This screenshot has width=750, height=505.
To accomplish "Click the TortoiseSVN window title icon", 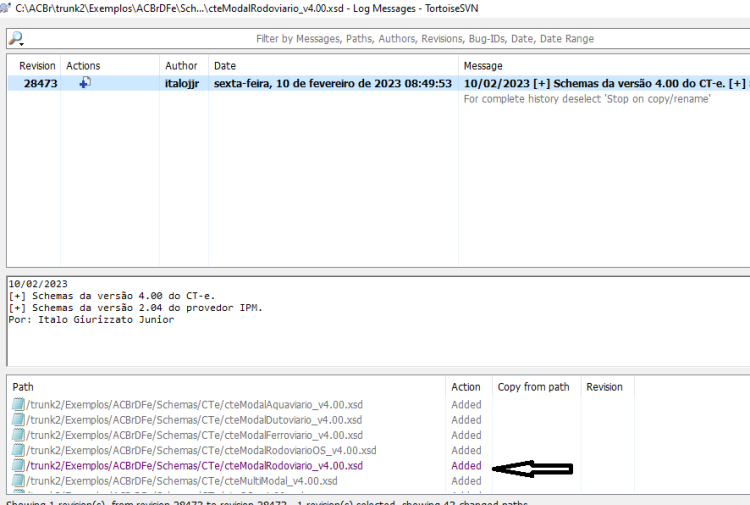I will tap(5, 8).
